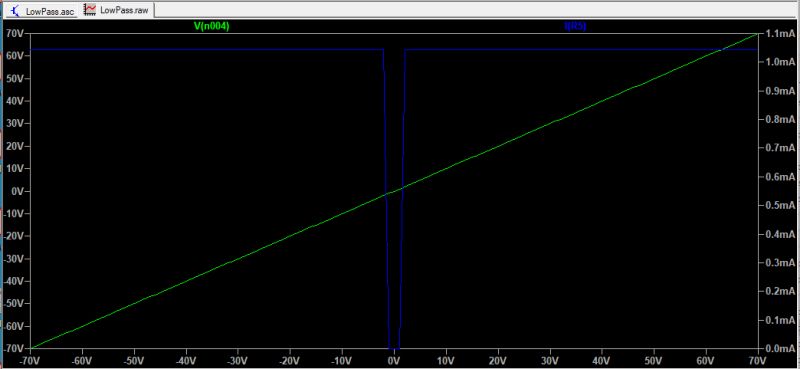Click the 50V horizontal axis label
The height and width of the screenshot is (369, 800).
pyautogui.click(x=654, y=360)
